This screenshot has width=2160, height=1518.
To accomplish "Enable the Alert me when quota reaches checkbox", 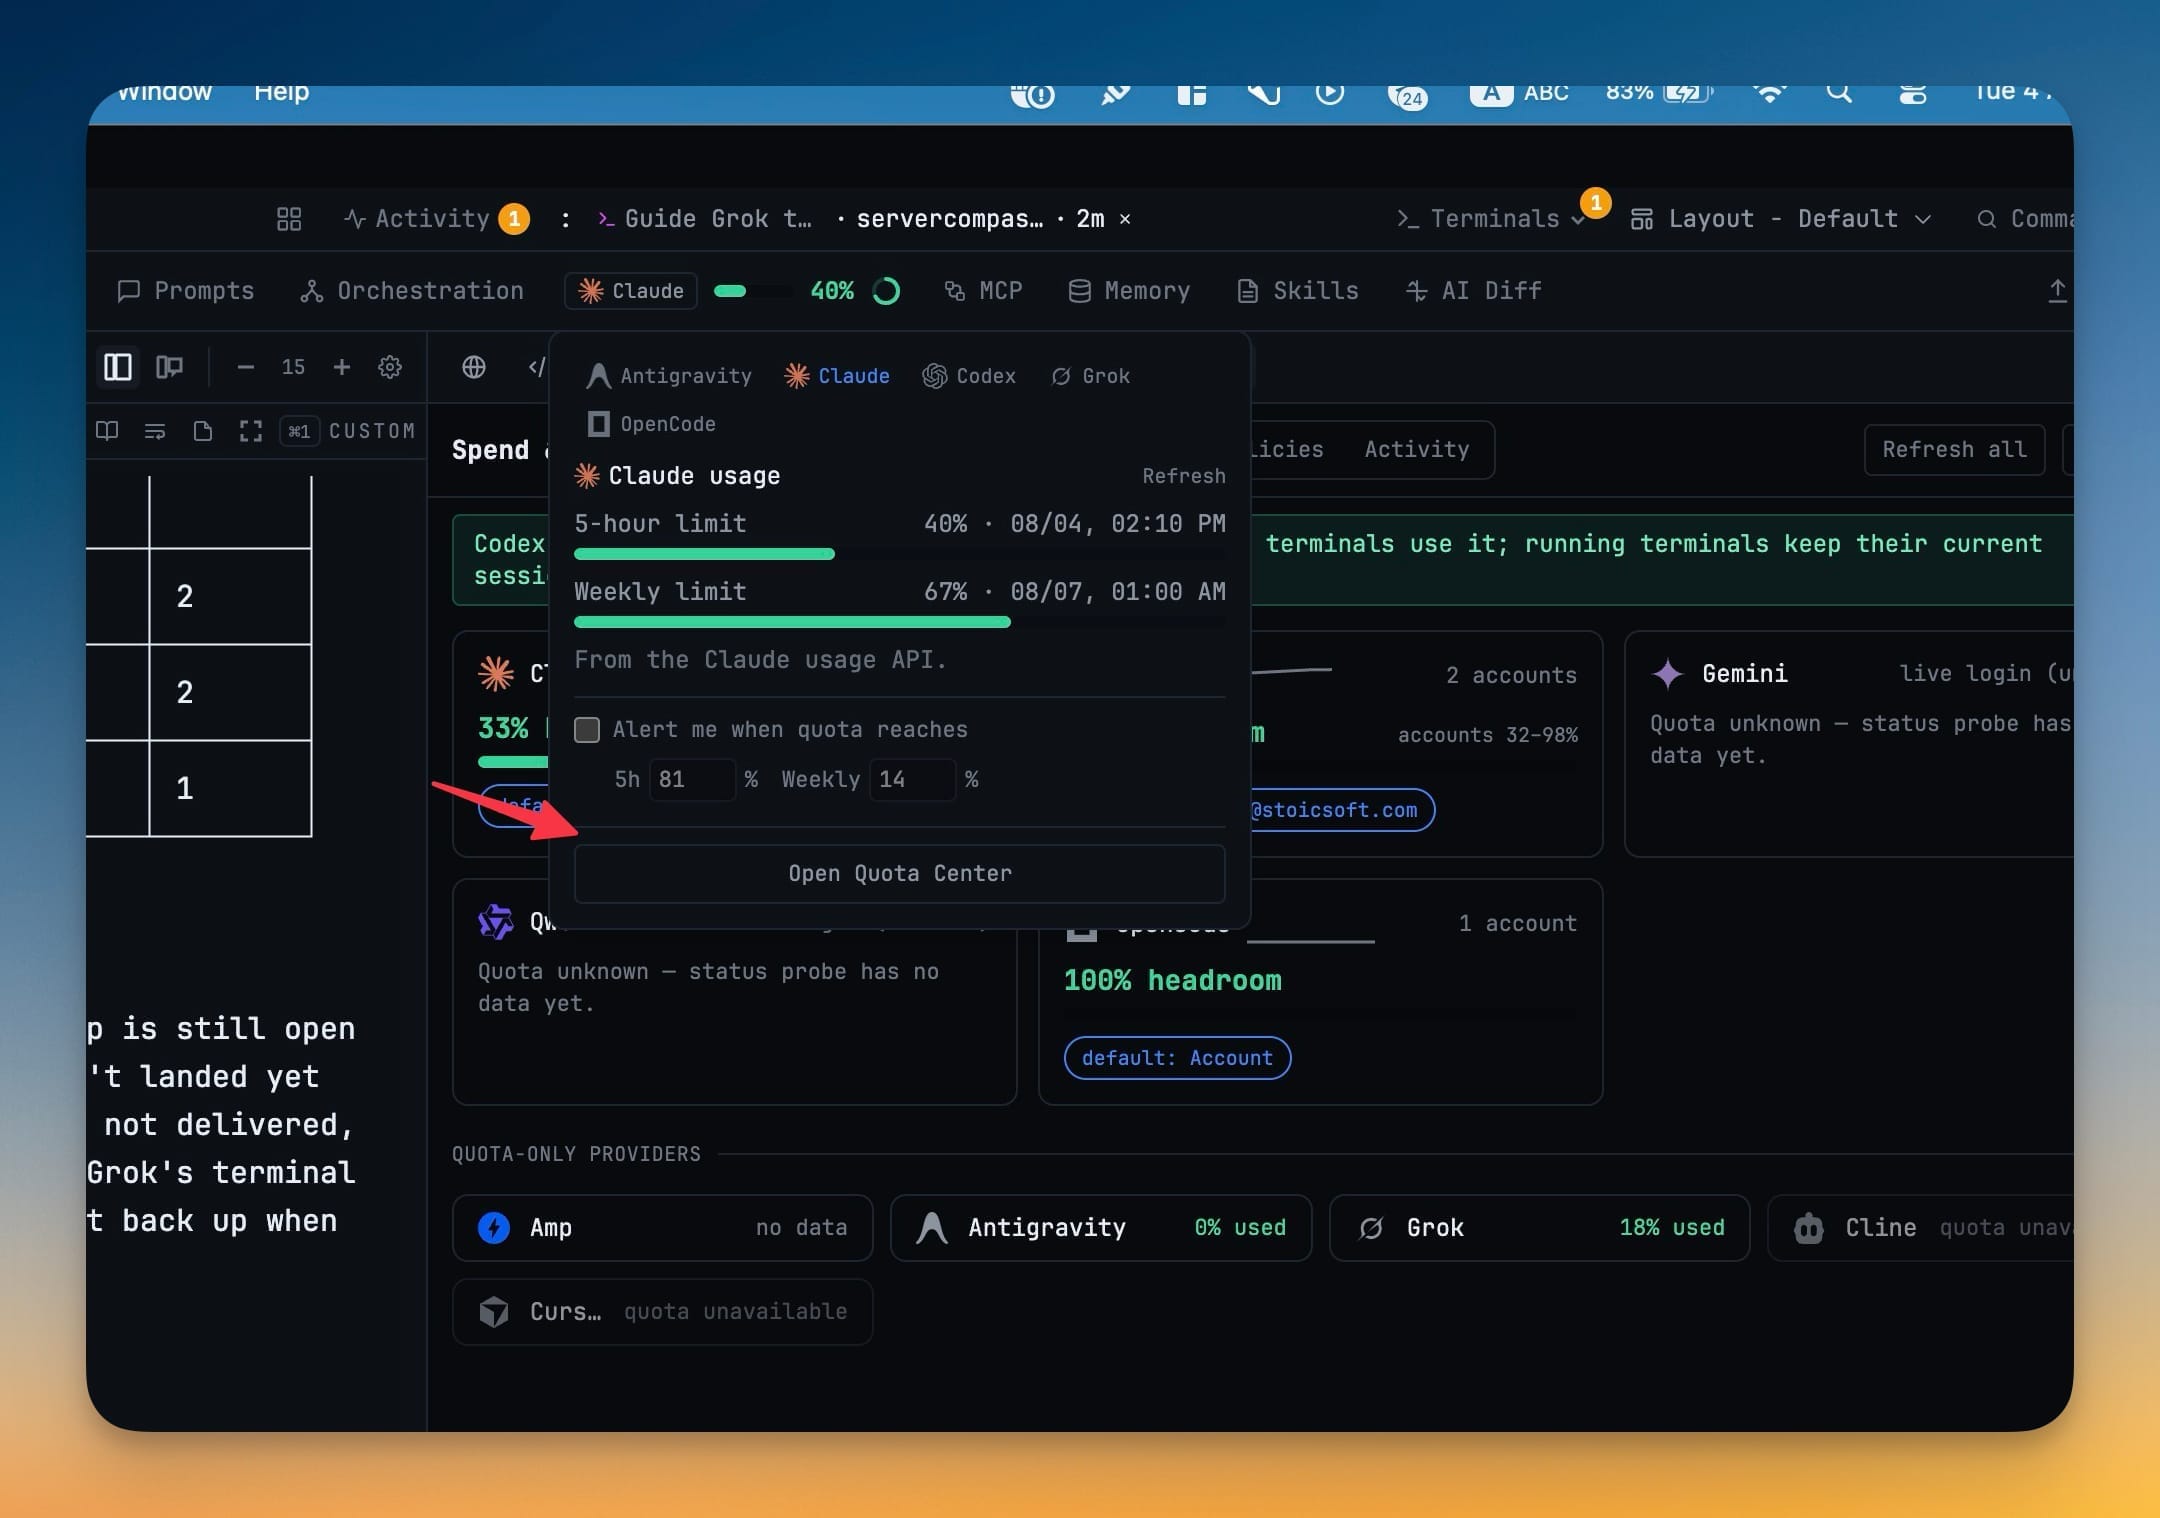I will click(587, 730).
